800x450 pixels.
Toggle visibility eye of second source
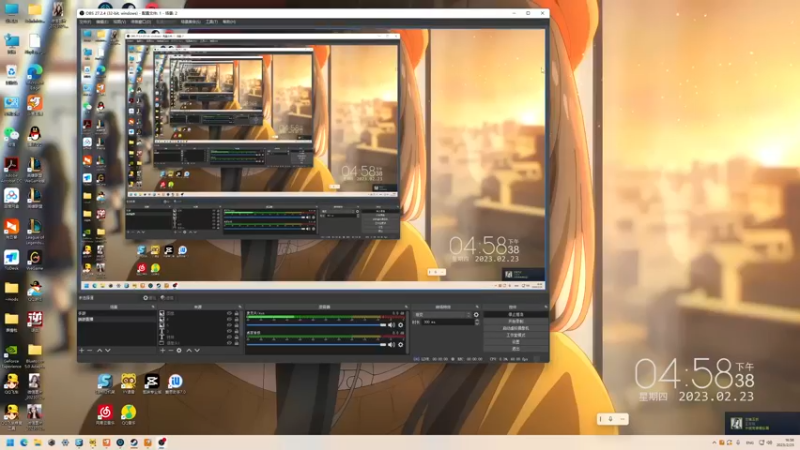point(229,319)
